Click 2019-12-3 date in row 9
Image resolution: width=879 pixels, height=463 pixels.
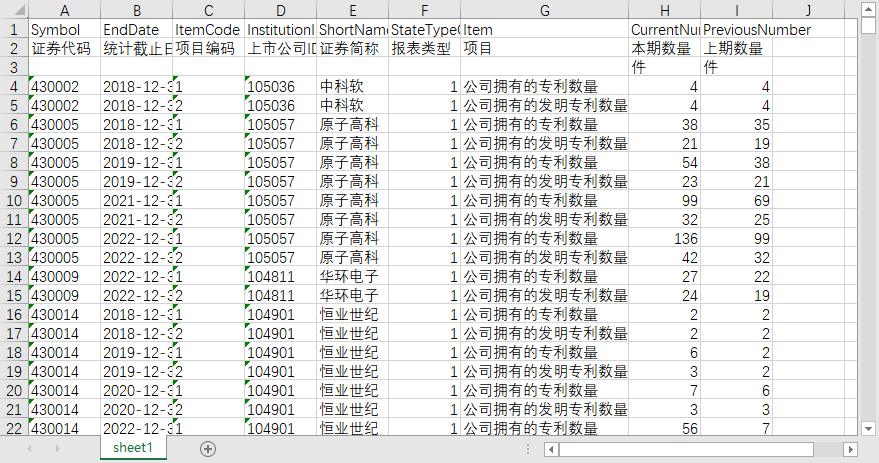(x=137, y=182)
